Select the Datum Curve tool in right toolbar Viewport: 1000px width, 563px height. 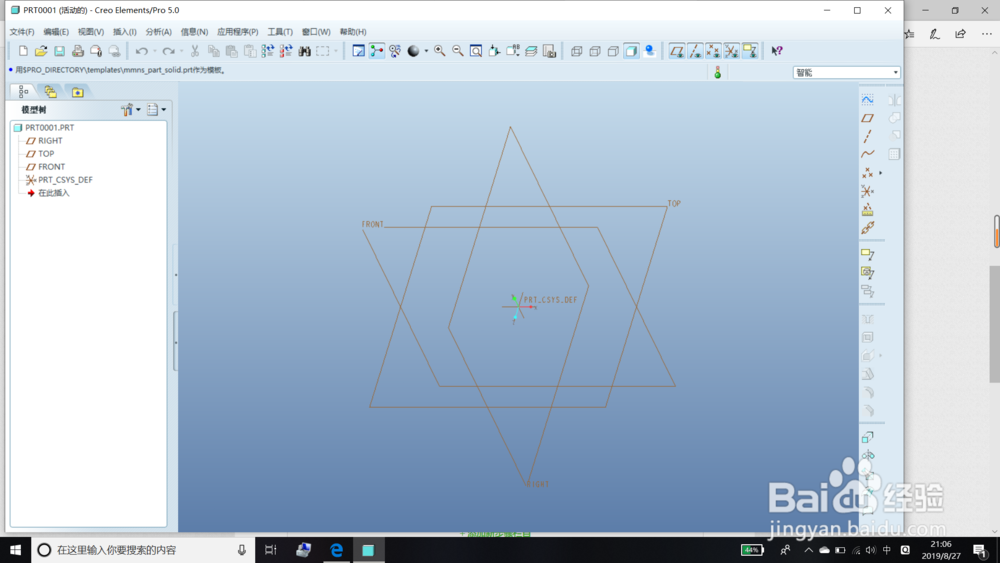tap(867, 154)
